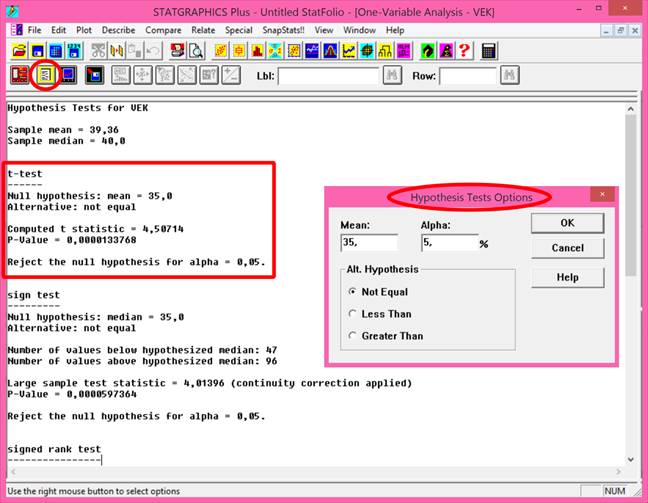Click the Alpha percentage input field
648x503 pixels.
tap(450, 243)
